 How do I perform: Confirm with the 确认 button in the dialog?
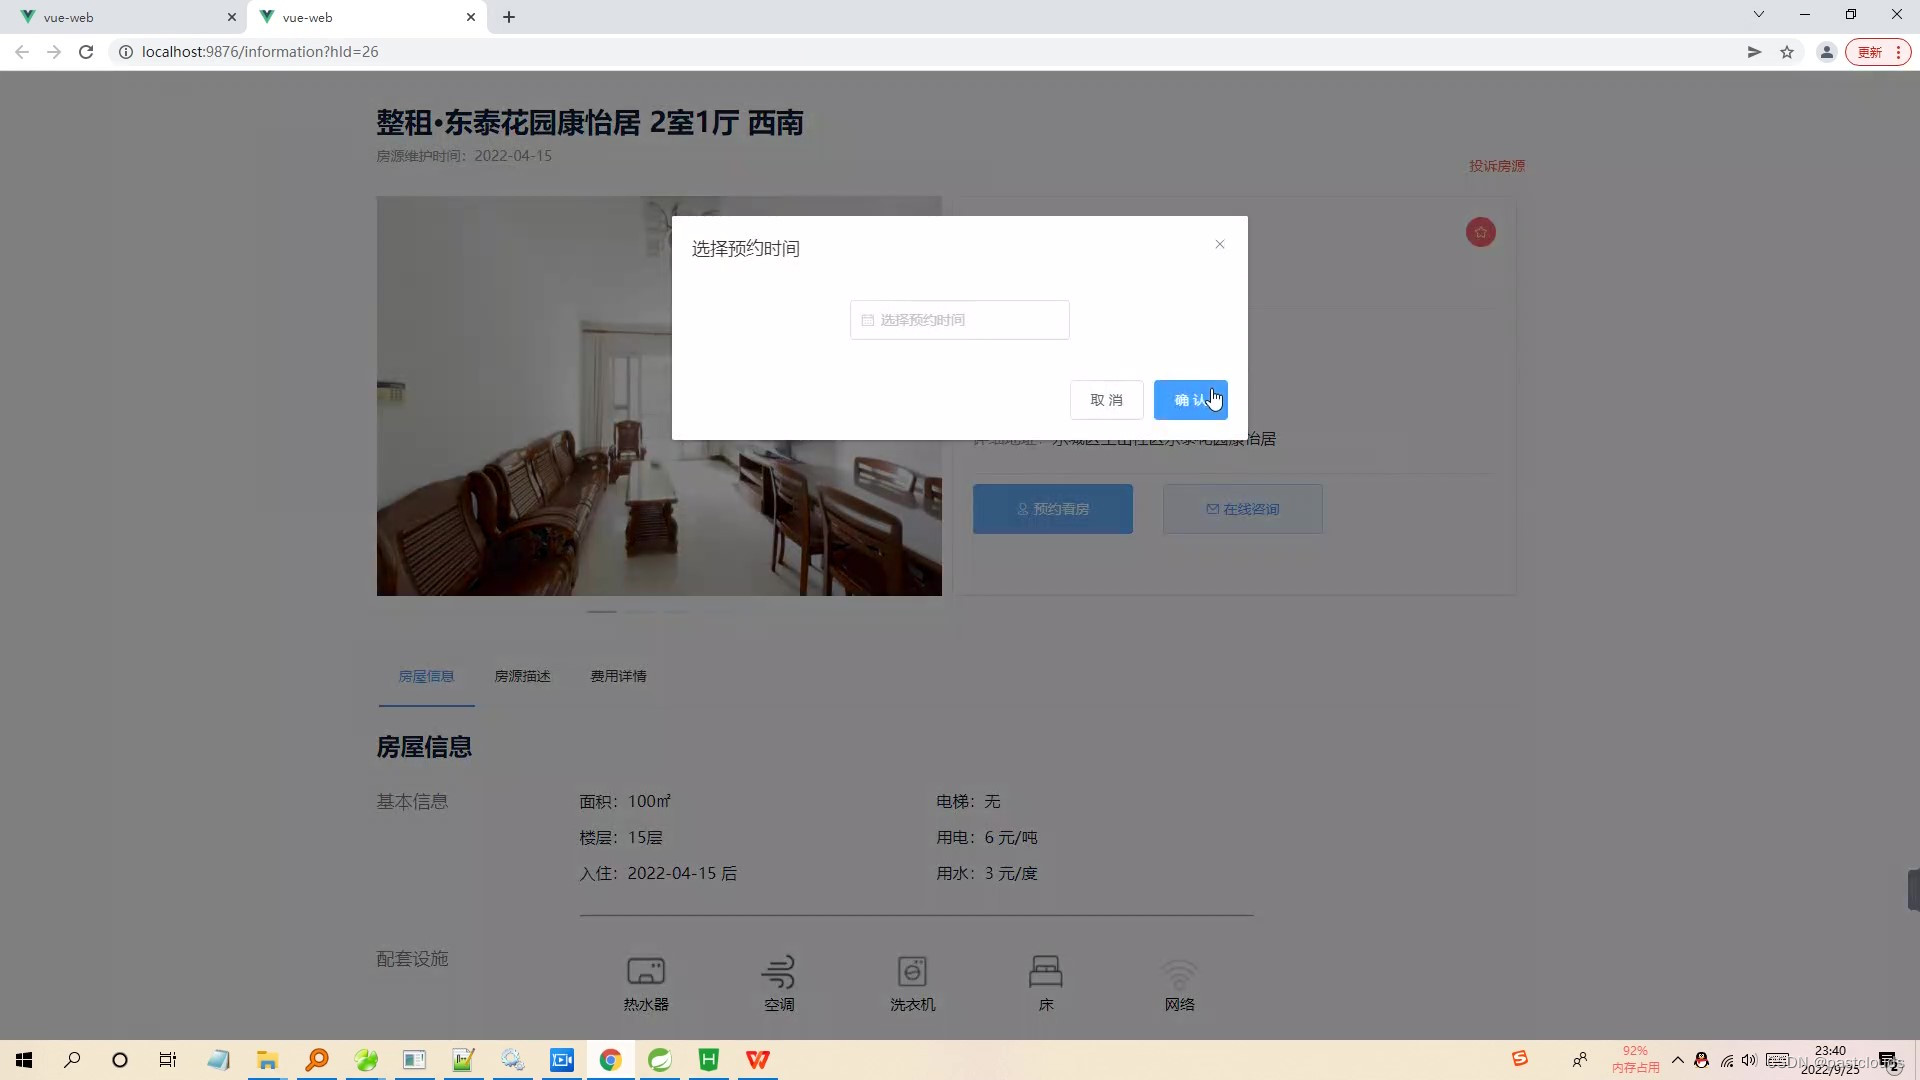click(1190, 399)
